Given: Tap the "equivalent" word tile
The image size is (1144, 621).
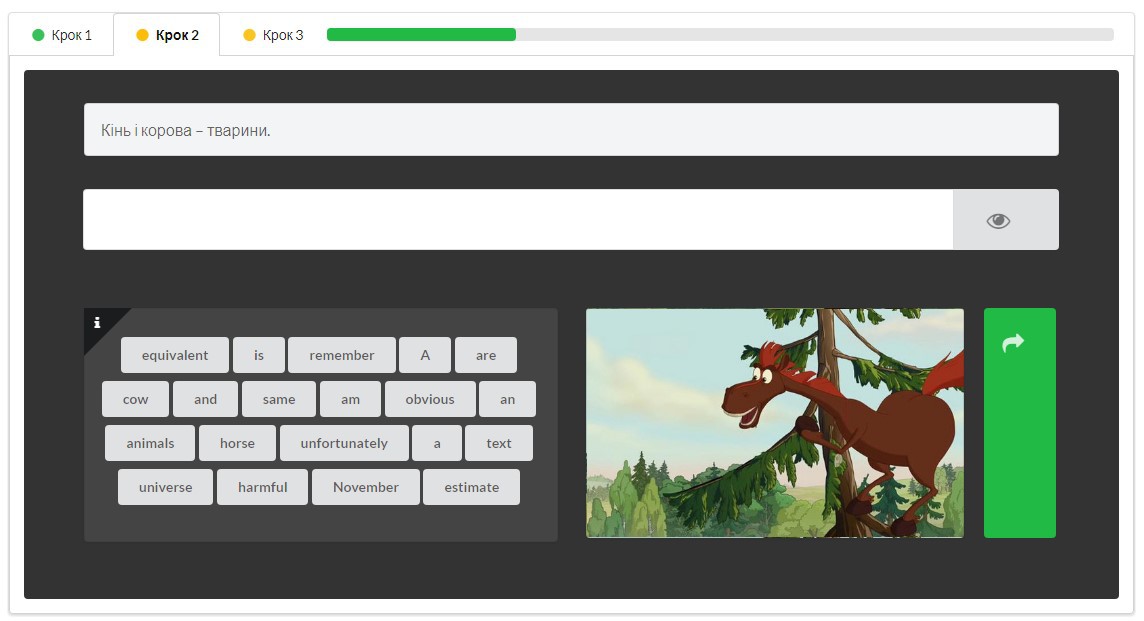Looking at the screenshot, I should click(x=174, y=355).
